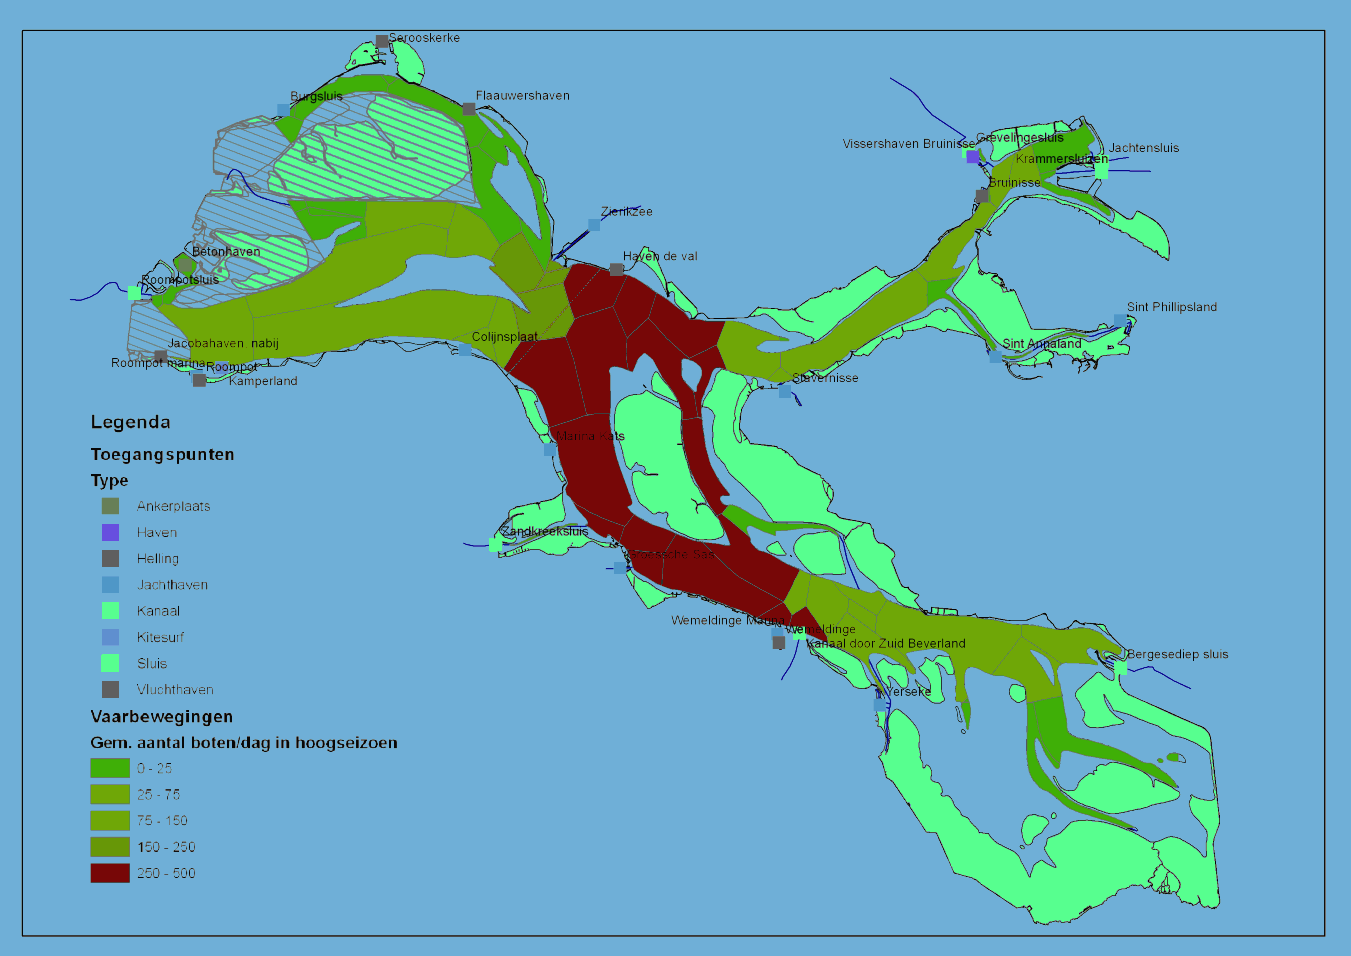The height and width of the screenshot is (956, 1351).
Task: Select the green Roompotsluis marker
Action: point(134,293)
